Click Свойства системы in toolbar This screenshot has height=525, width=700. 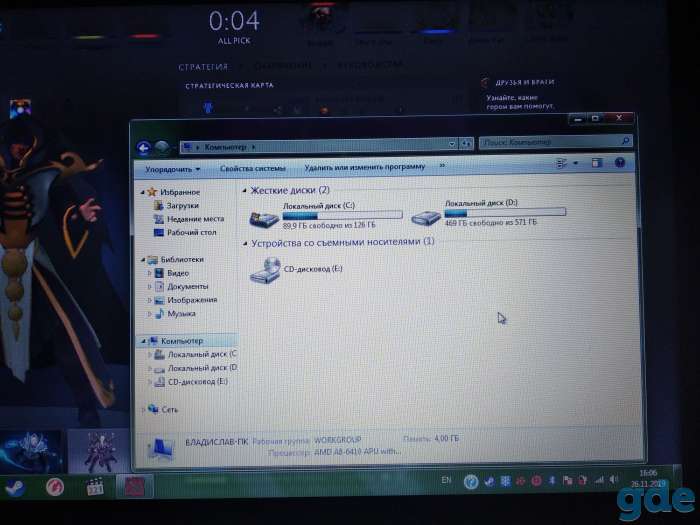tap(253, 168)
